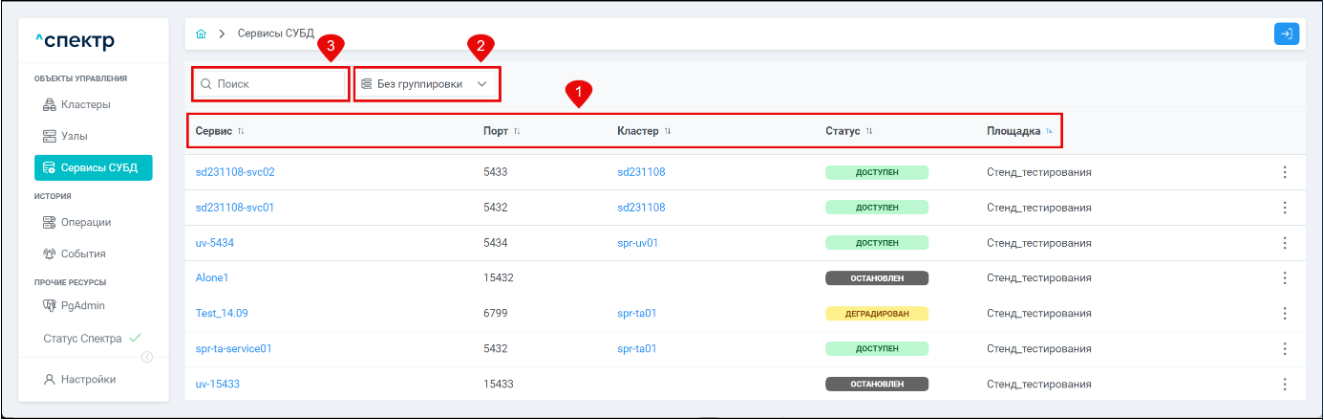
Task: Open service link sd231108-svc01
Action: (x=235, y=207)
